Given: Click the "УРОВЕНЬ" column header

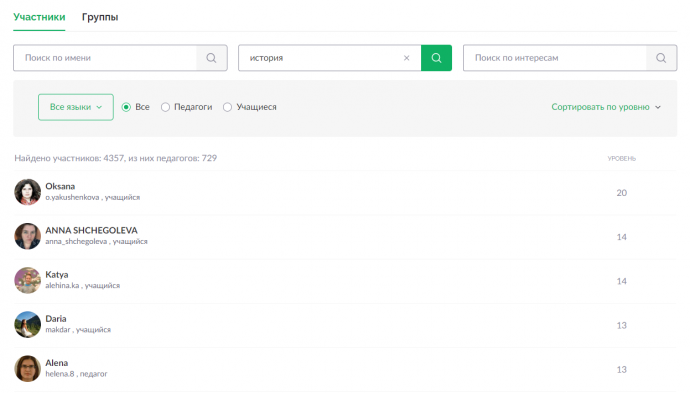Looking at the screenshot, I should tap(621, 158).
